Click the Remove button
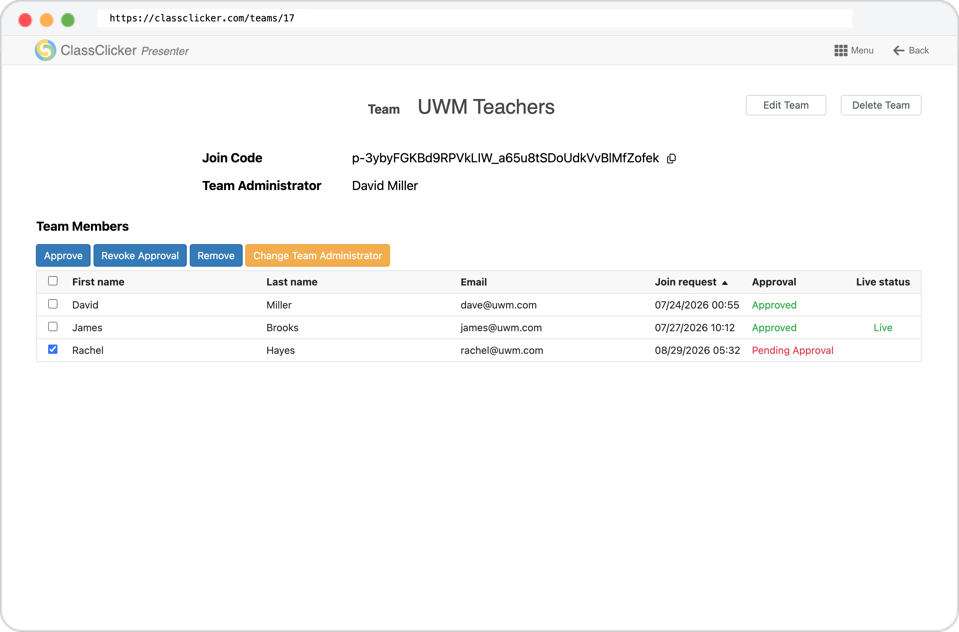This screenshot has width=959, height=632. click(216, 256)
